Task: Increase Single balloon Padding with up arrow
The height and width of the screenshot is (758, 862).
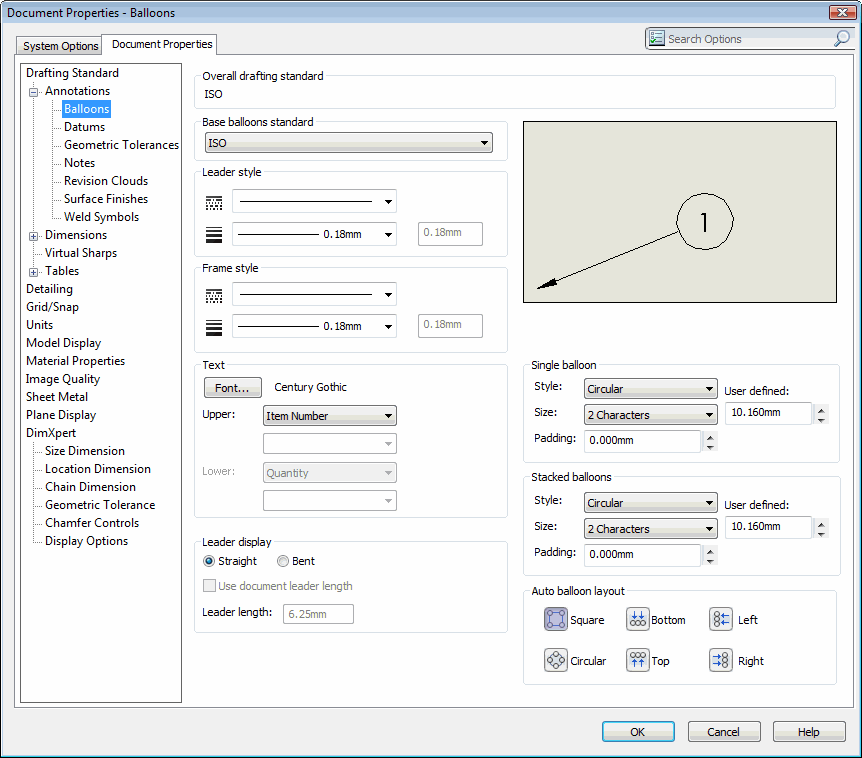Action: click(710, 436)
